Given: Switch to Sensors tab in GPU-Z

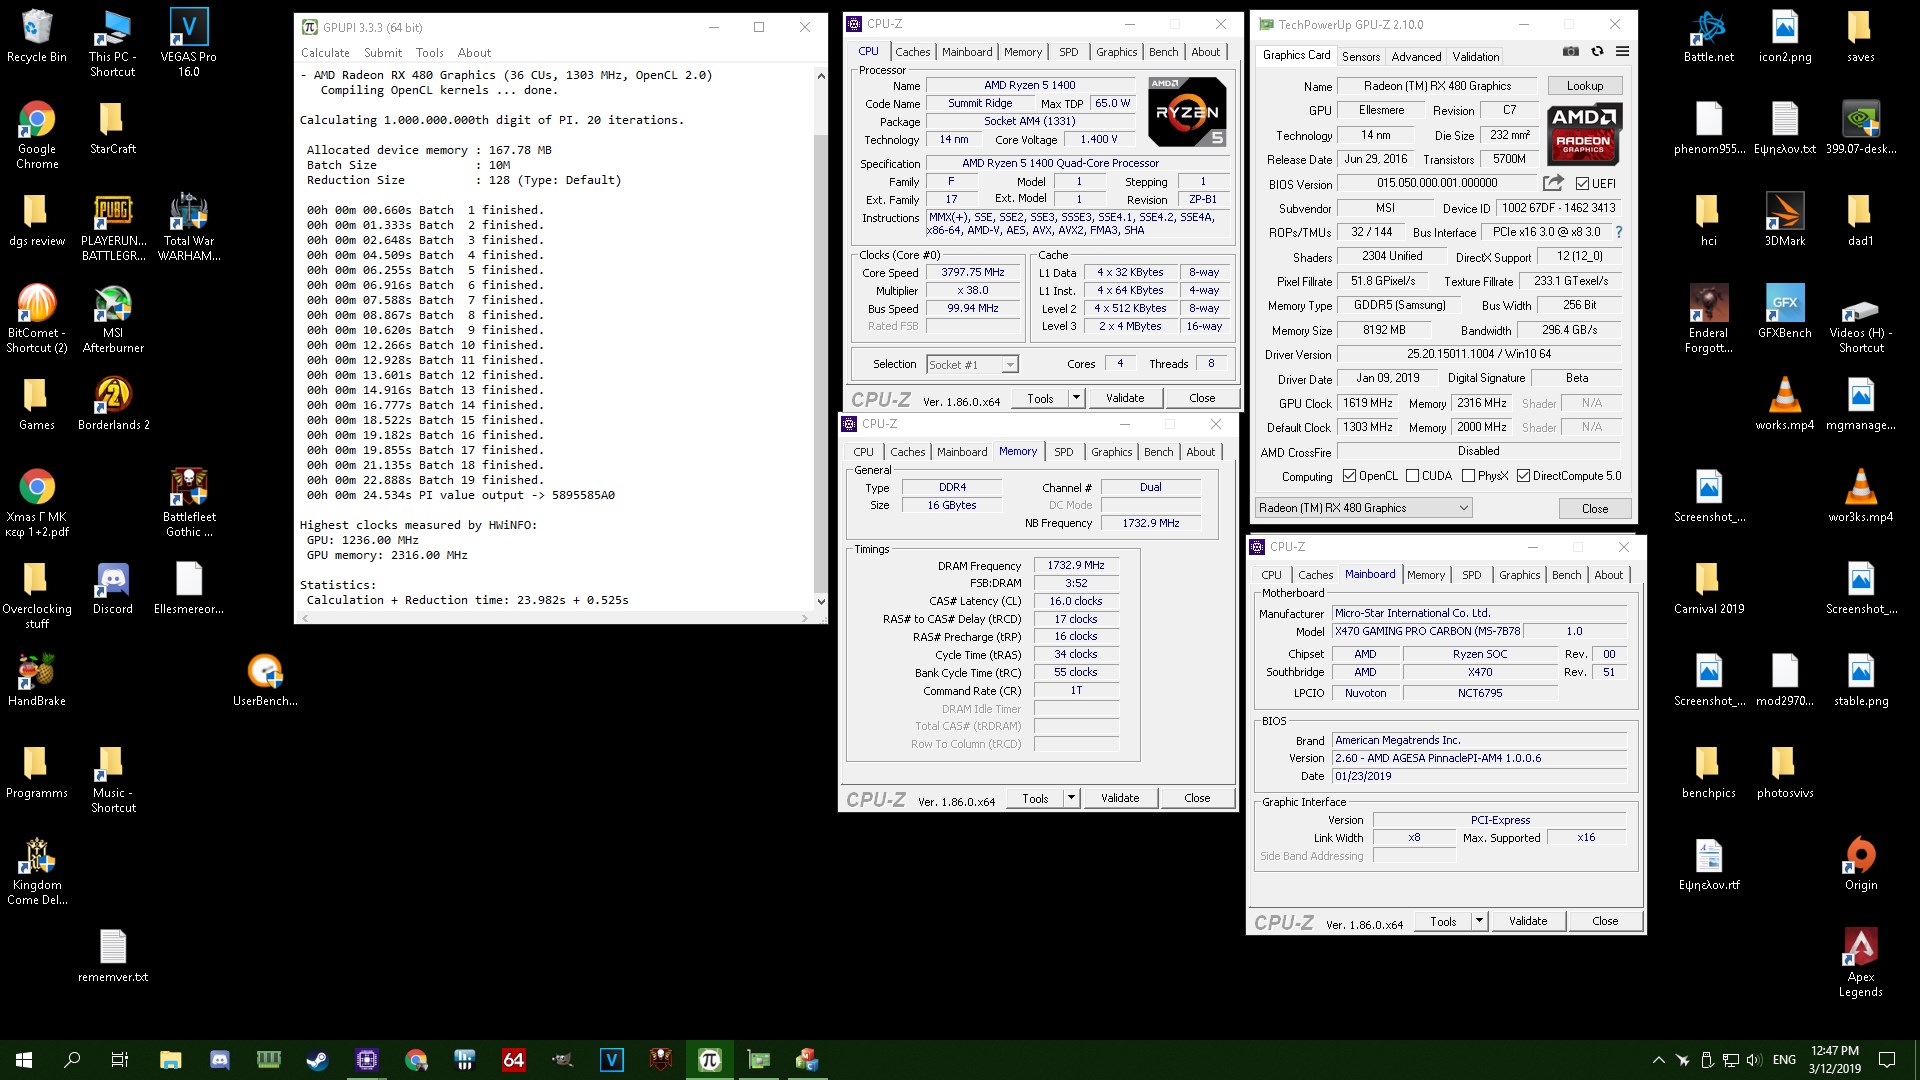Looking at the screenshot, I should point(1360,57).
